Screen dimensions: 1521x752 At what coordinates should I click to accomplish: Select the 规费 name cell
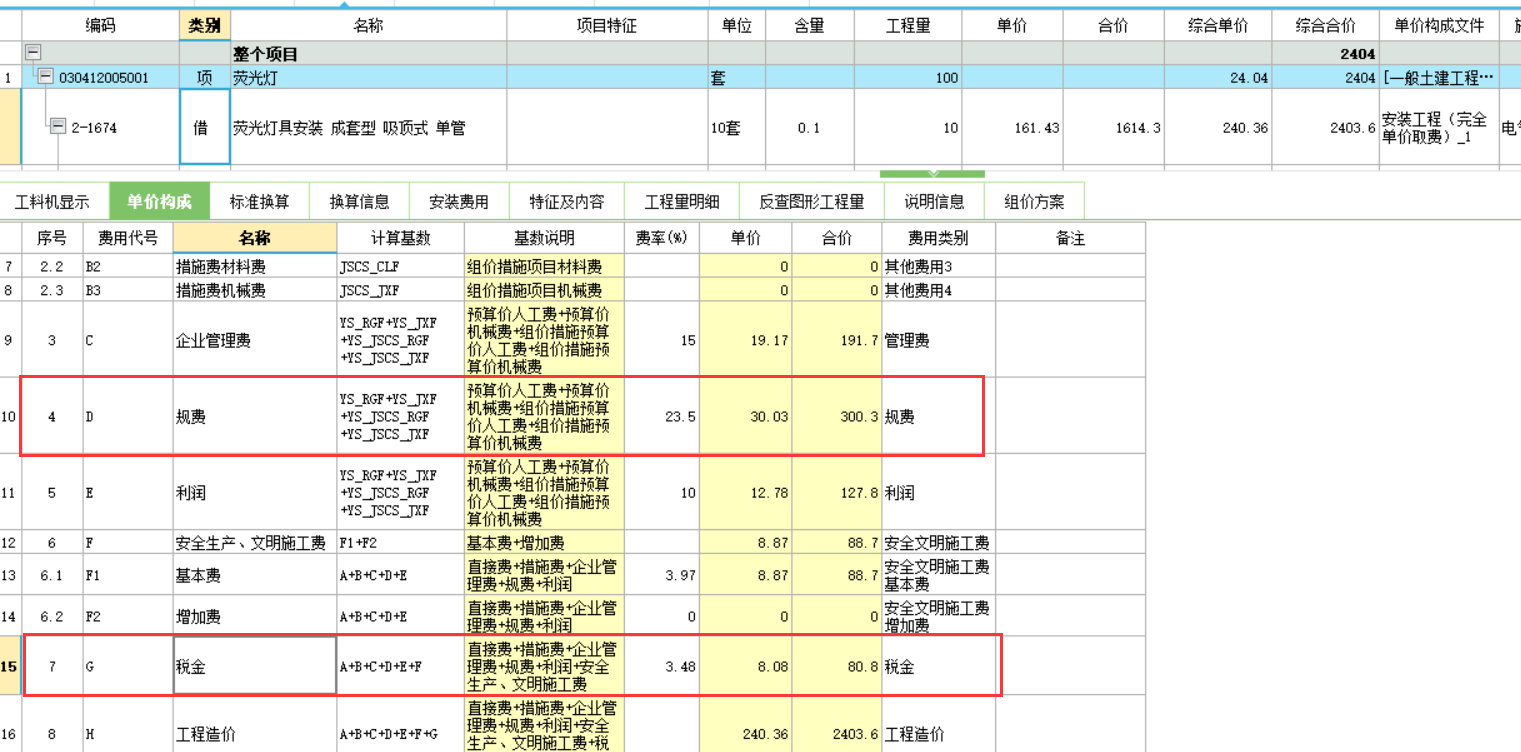[x=254, y=416]
